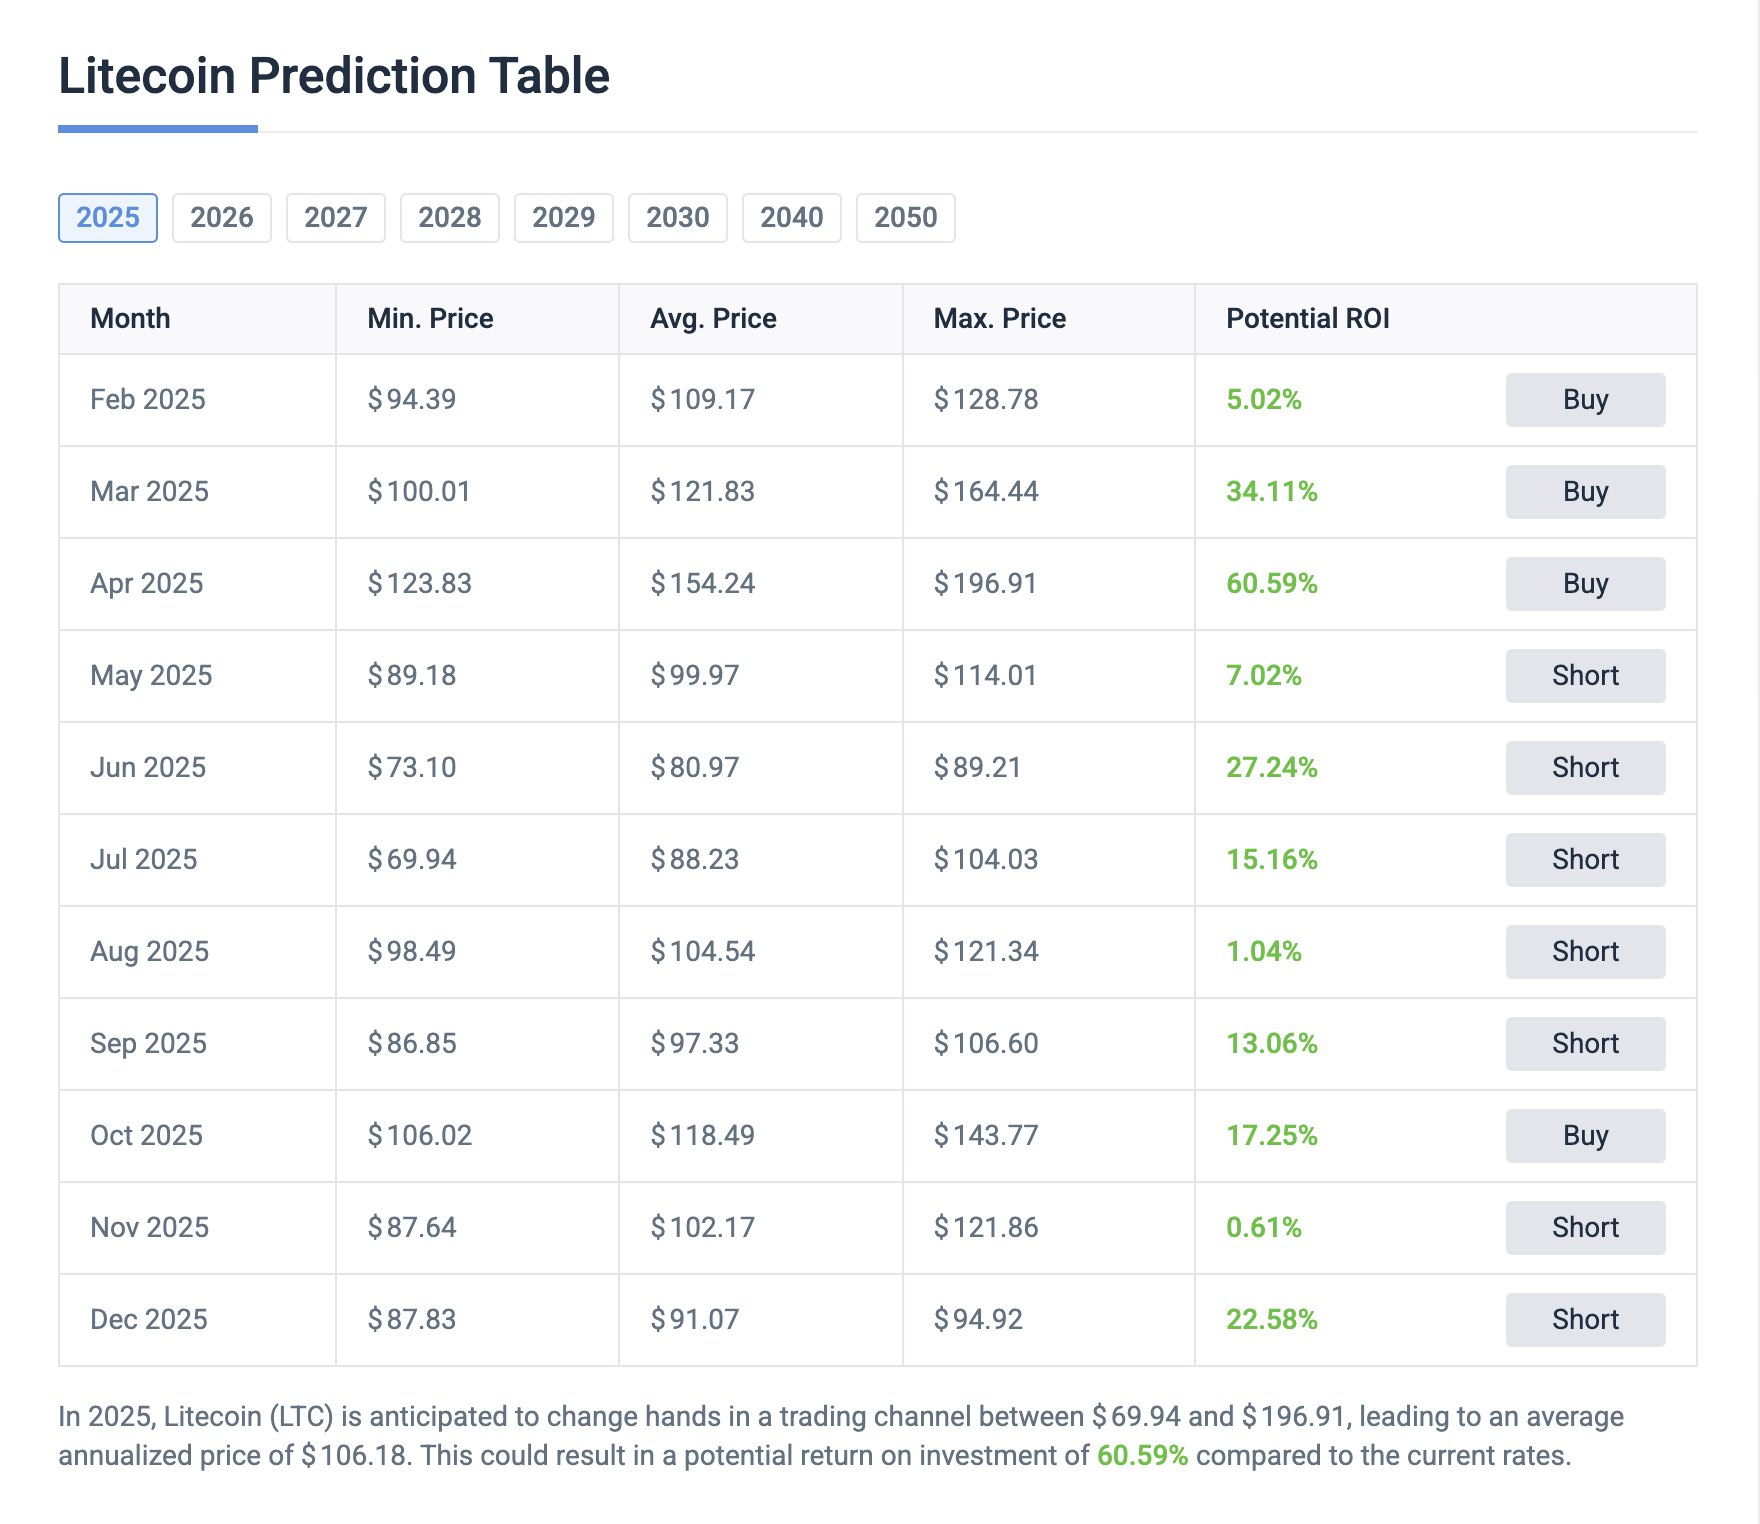Viewport: 1760px width, 1524px height.
Task: Click the 0.61% ROI value
Action: [x=1264, y=1228]
